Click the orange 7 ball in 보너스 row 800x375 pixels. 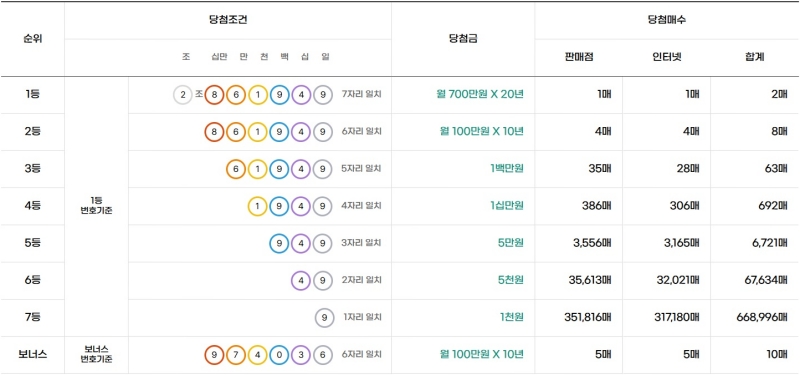[x=236, y=355]
